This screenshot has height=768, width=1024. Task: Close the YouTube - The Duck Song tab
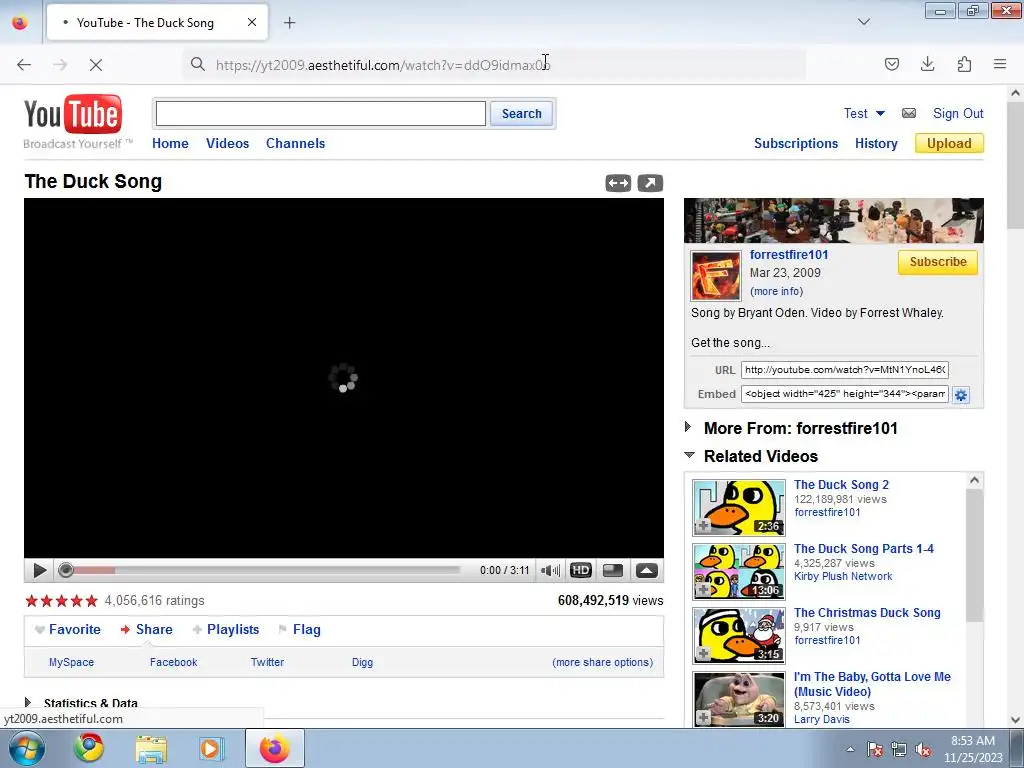pyautogui.click(x=251, y=22)
